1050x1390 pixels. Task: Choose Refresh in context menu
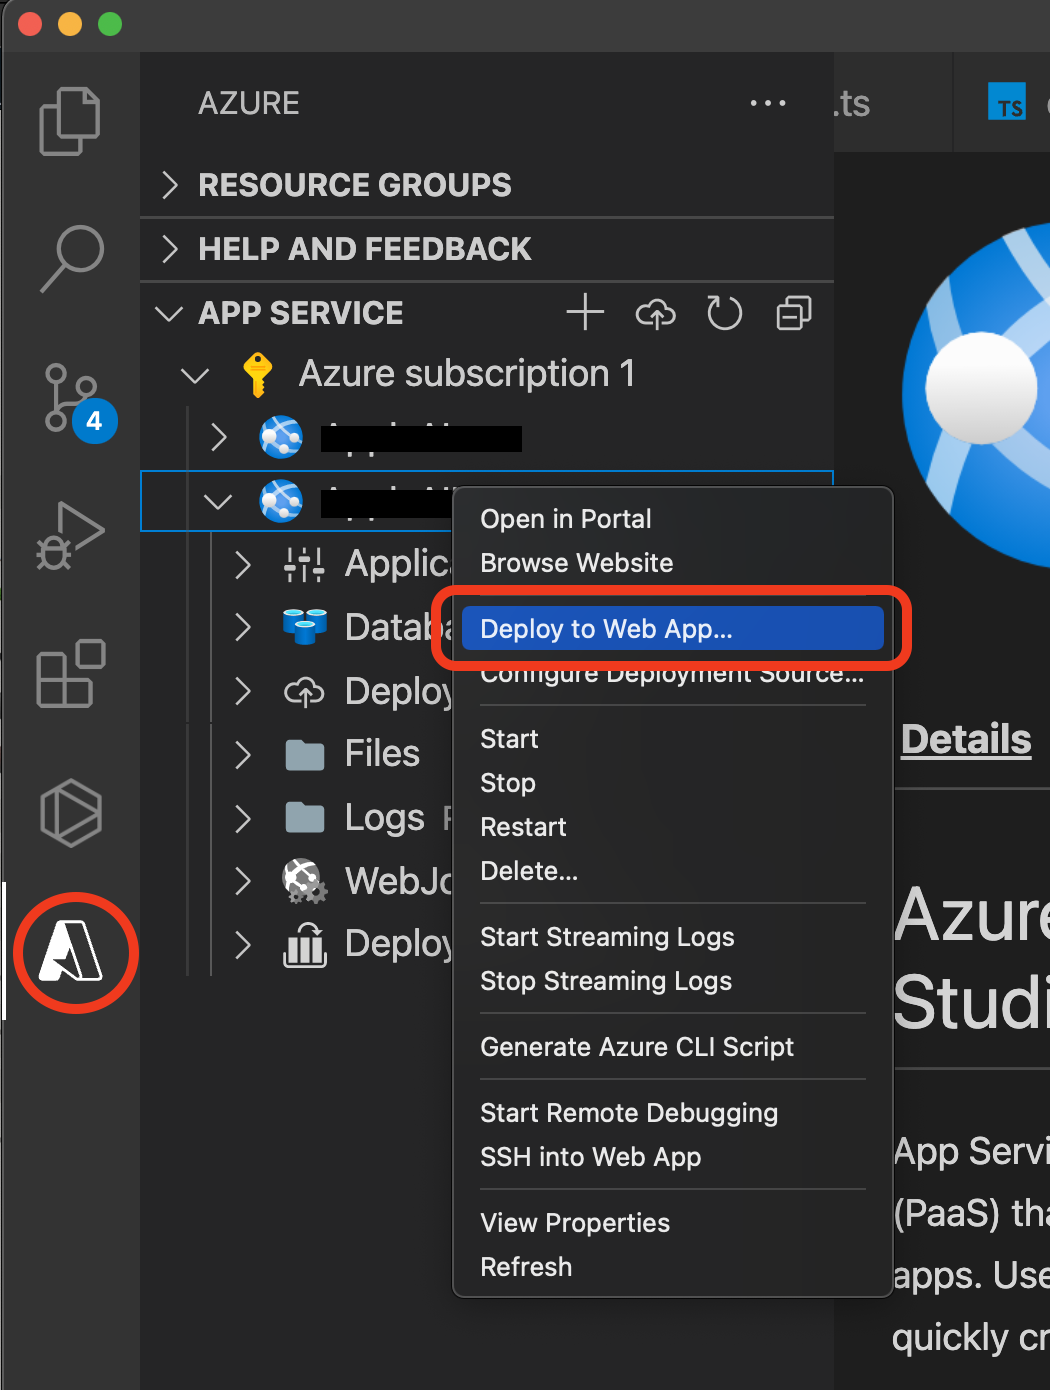click(672, 1267)
